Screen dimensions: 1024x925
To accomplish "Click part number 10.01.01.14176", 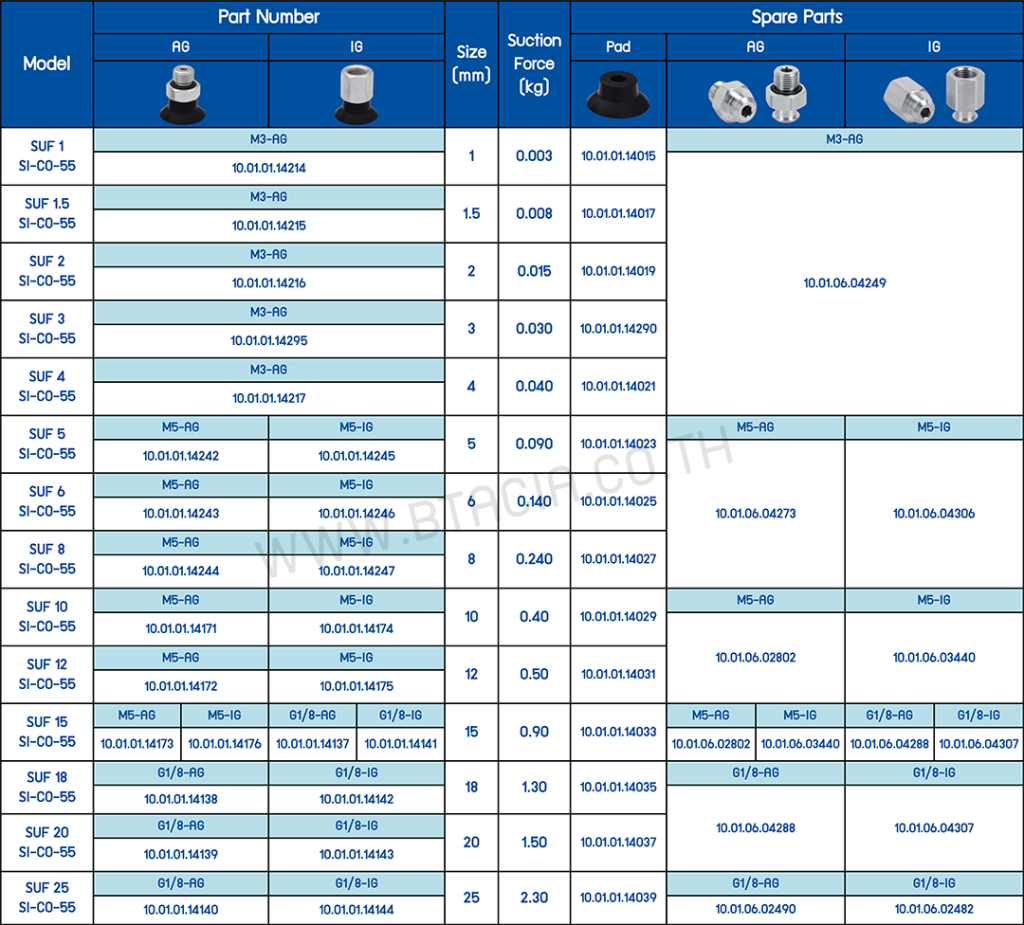I will tap(225, 743).
